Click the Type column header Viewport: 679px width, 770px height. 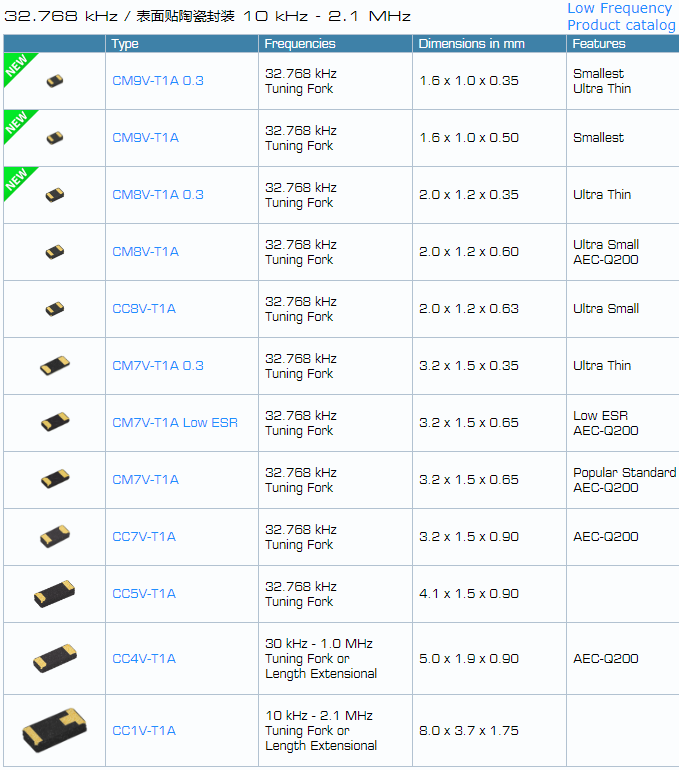[x=125, y=44]
